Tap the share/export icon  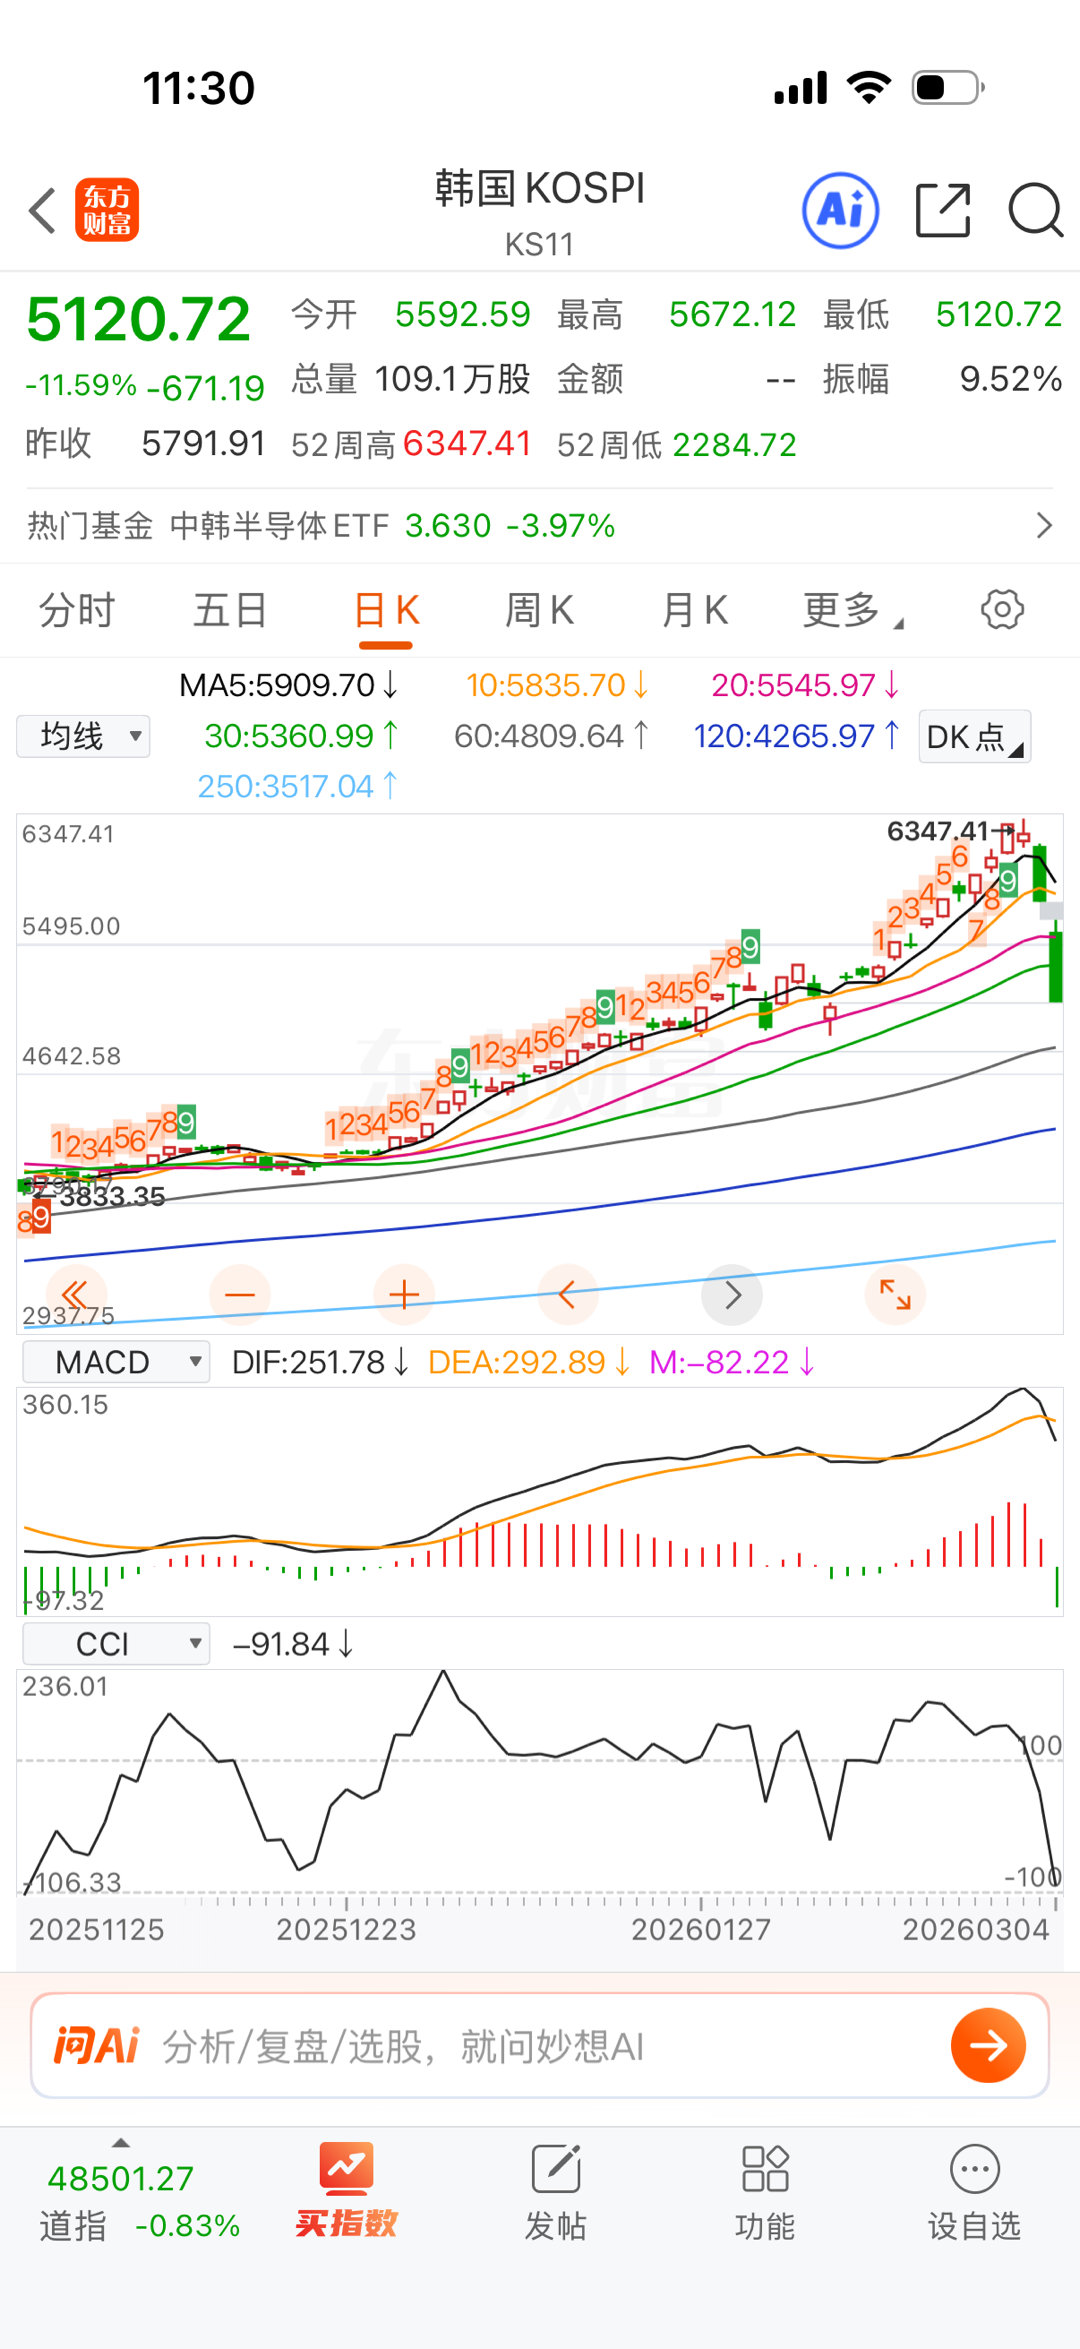click(x=943, y=210)
